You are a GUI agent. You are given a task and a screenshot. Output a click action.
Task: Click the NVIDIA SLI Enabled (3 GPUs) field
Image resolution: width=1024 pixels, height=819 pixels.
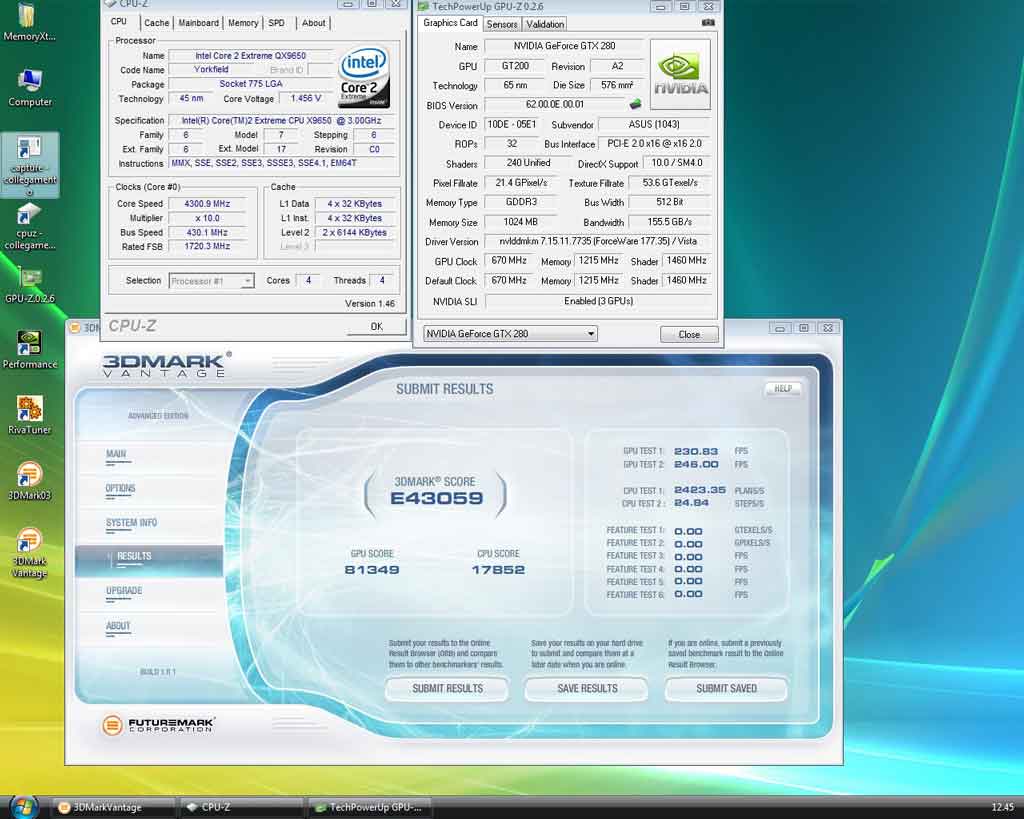598,301
